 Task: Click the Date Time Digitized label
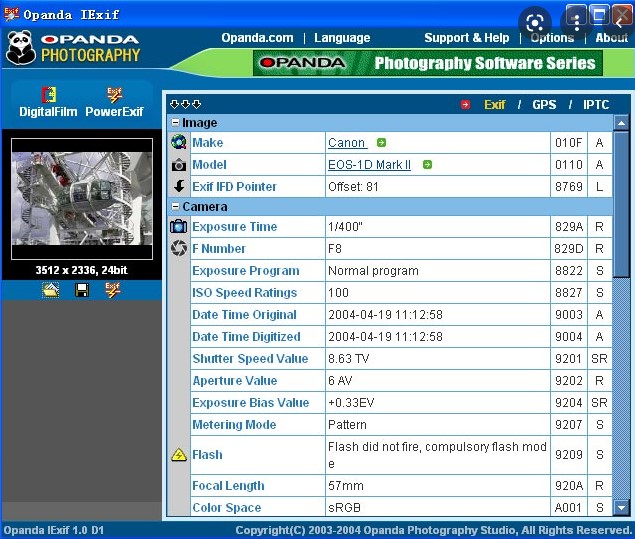(x=246, y=337)
